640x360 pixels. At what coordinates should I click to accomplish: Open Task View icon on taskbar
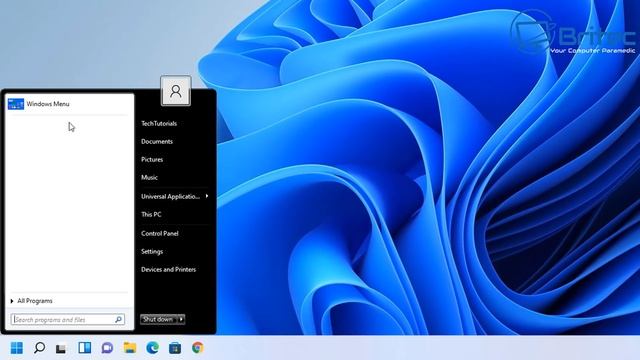61,348
